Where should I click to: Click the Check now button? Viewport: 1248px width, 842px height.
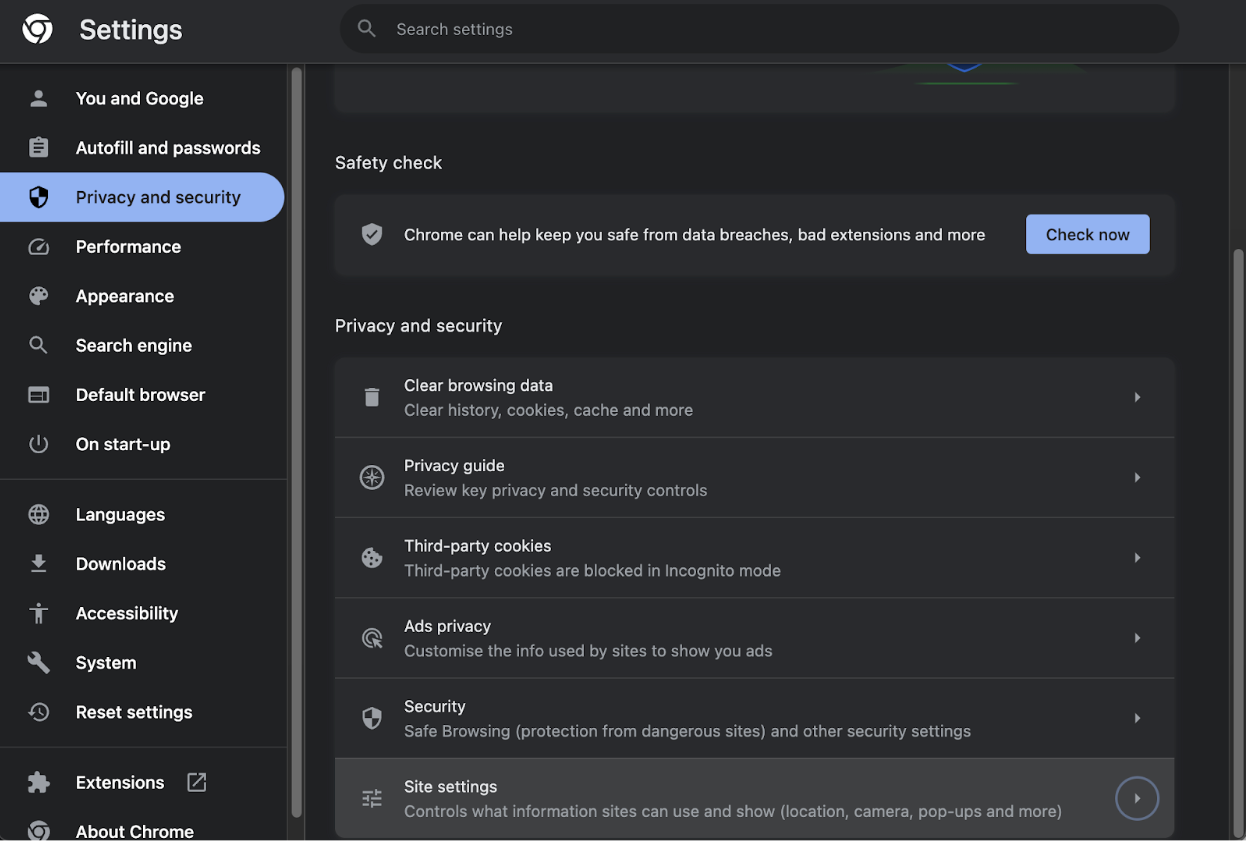[1087, 234]
